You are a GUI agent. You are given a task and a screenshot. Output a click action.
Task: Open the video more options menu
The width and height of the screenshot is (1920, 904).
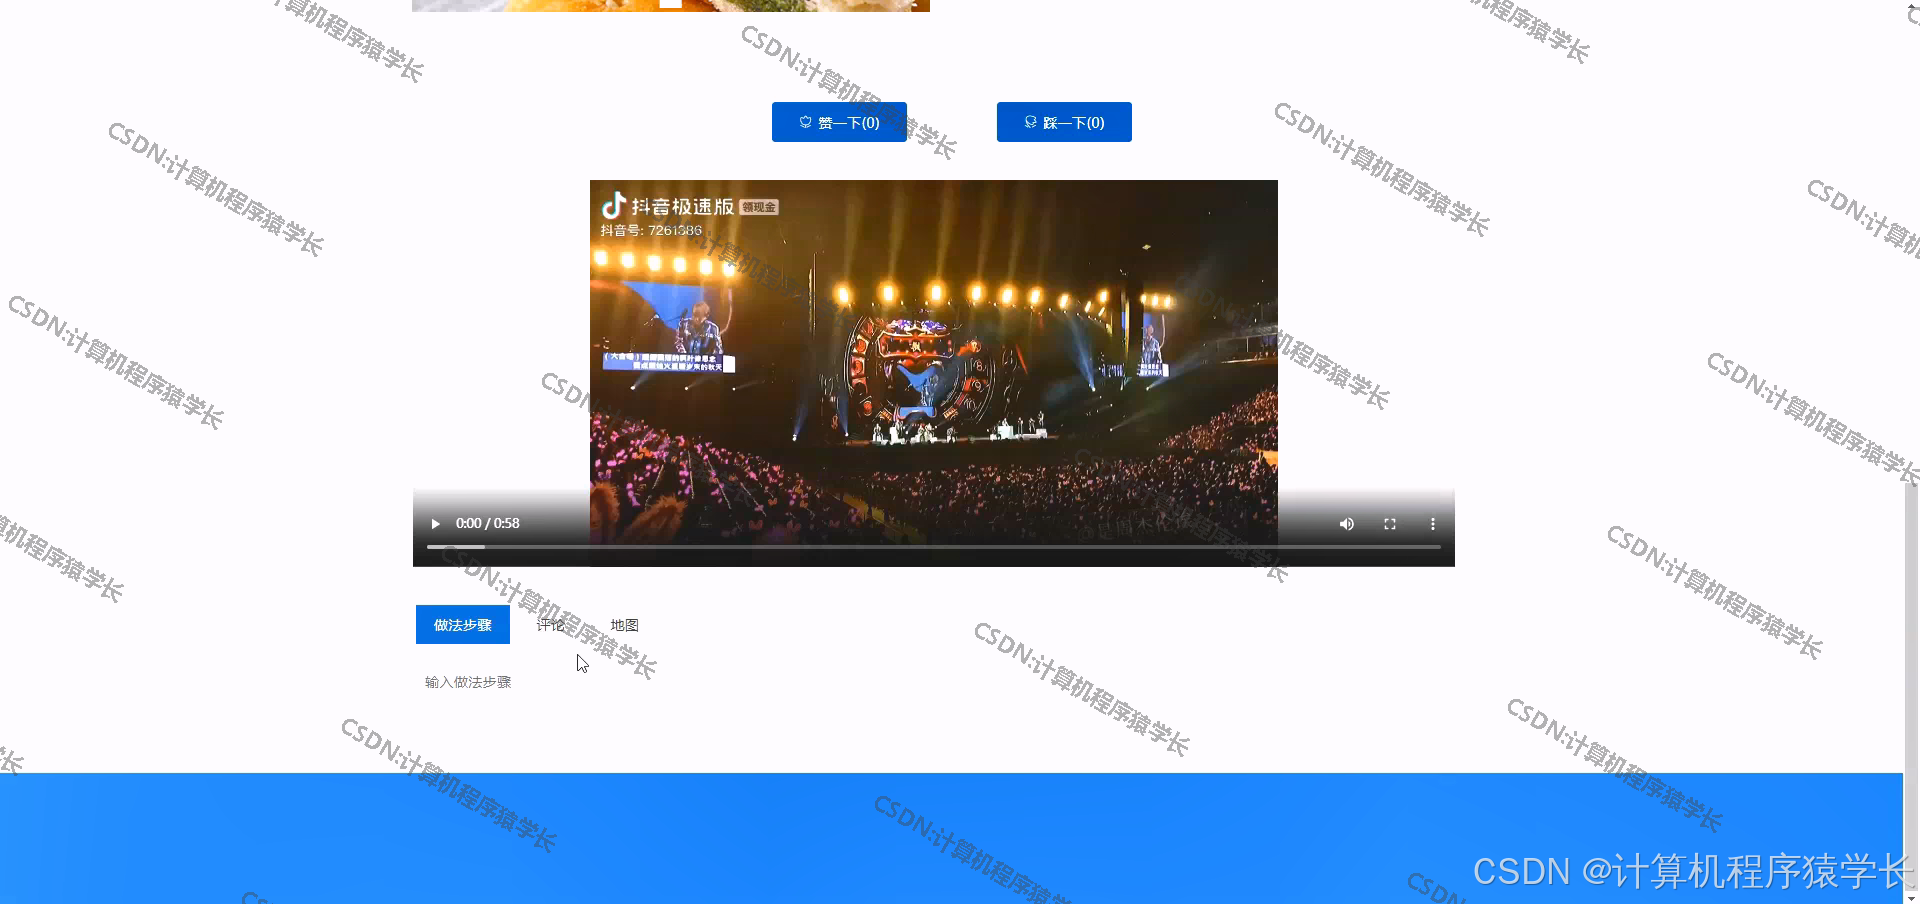(x=1432, y=524)
